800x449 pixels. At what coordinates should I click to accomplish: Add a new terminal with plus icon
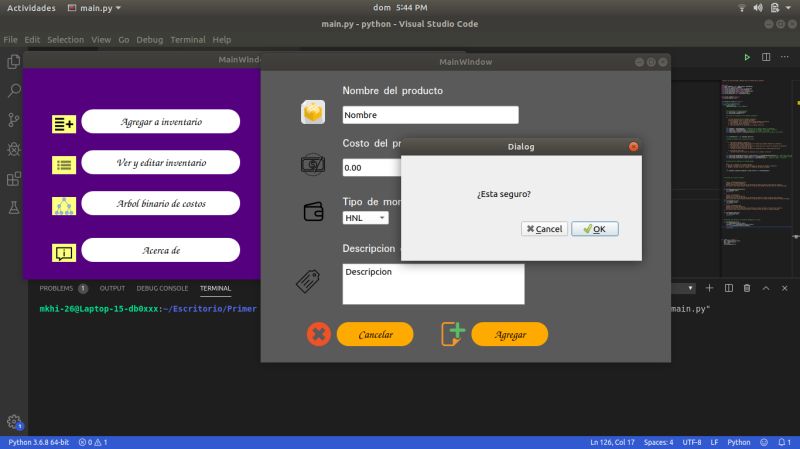point(709,288)
